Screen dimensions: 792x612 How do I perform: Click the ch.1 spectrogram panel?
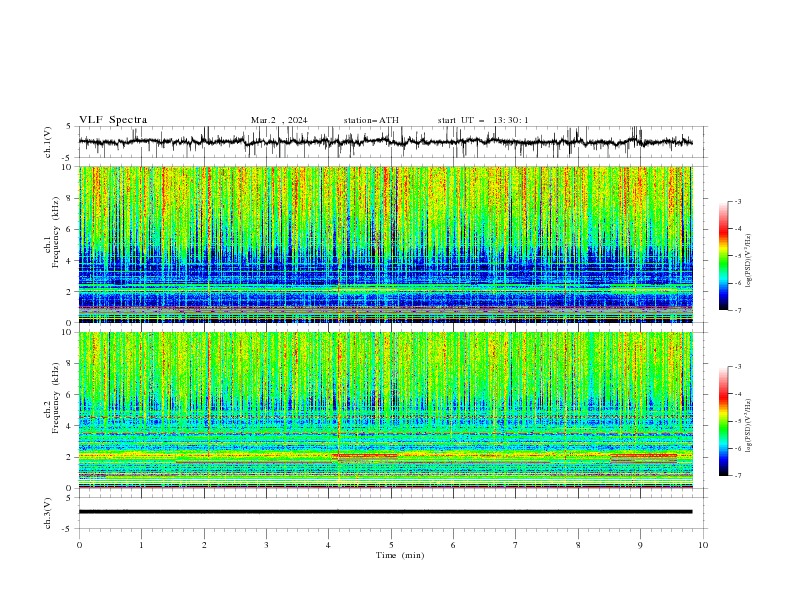pyautogui.click(x=385, y=244)
